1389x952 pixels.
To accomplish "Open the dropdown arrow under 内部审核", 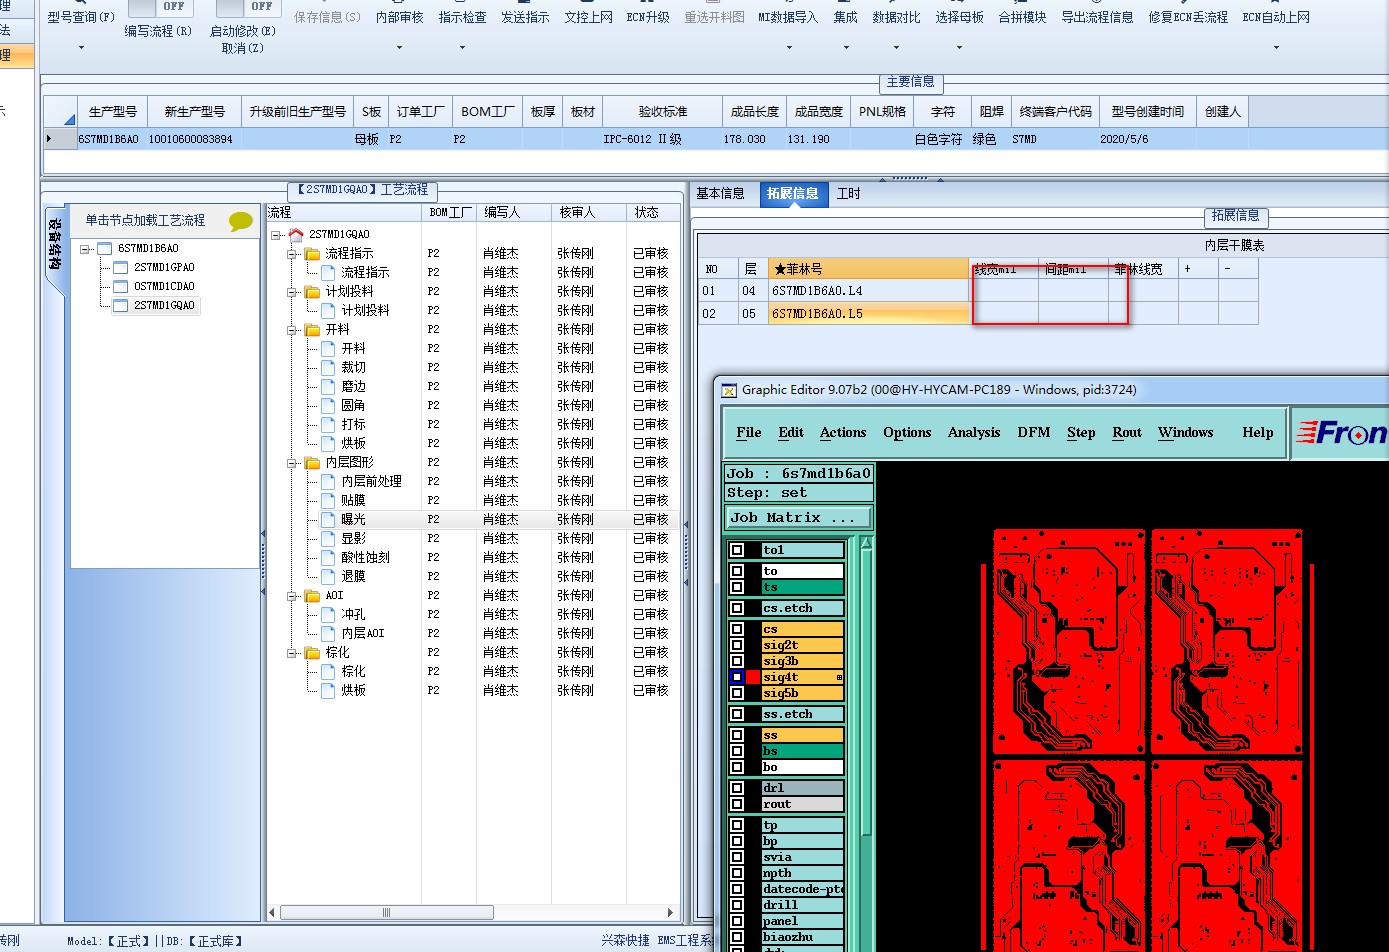I will [x=399, y=47].
